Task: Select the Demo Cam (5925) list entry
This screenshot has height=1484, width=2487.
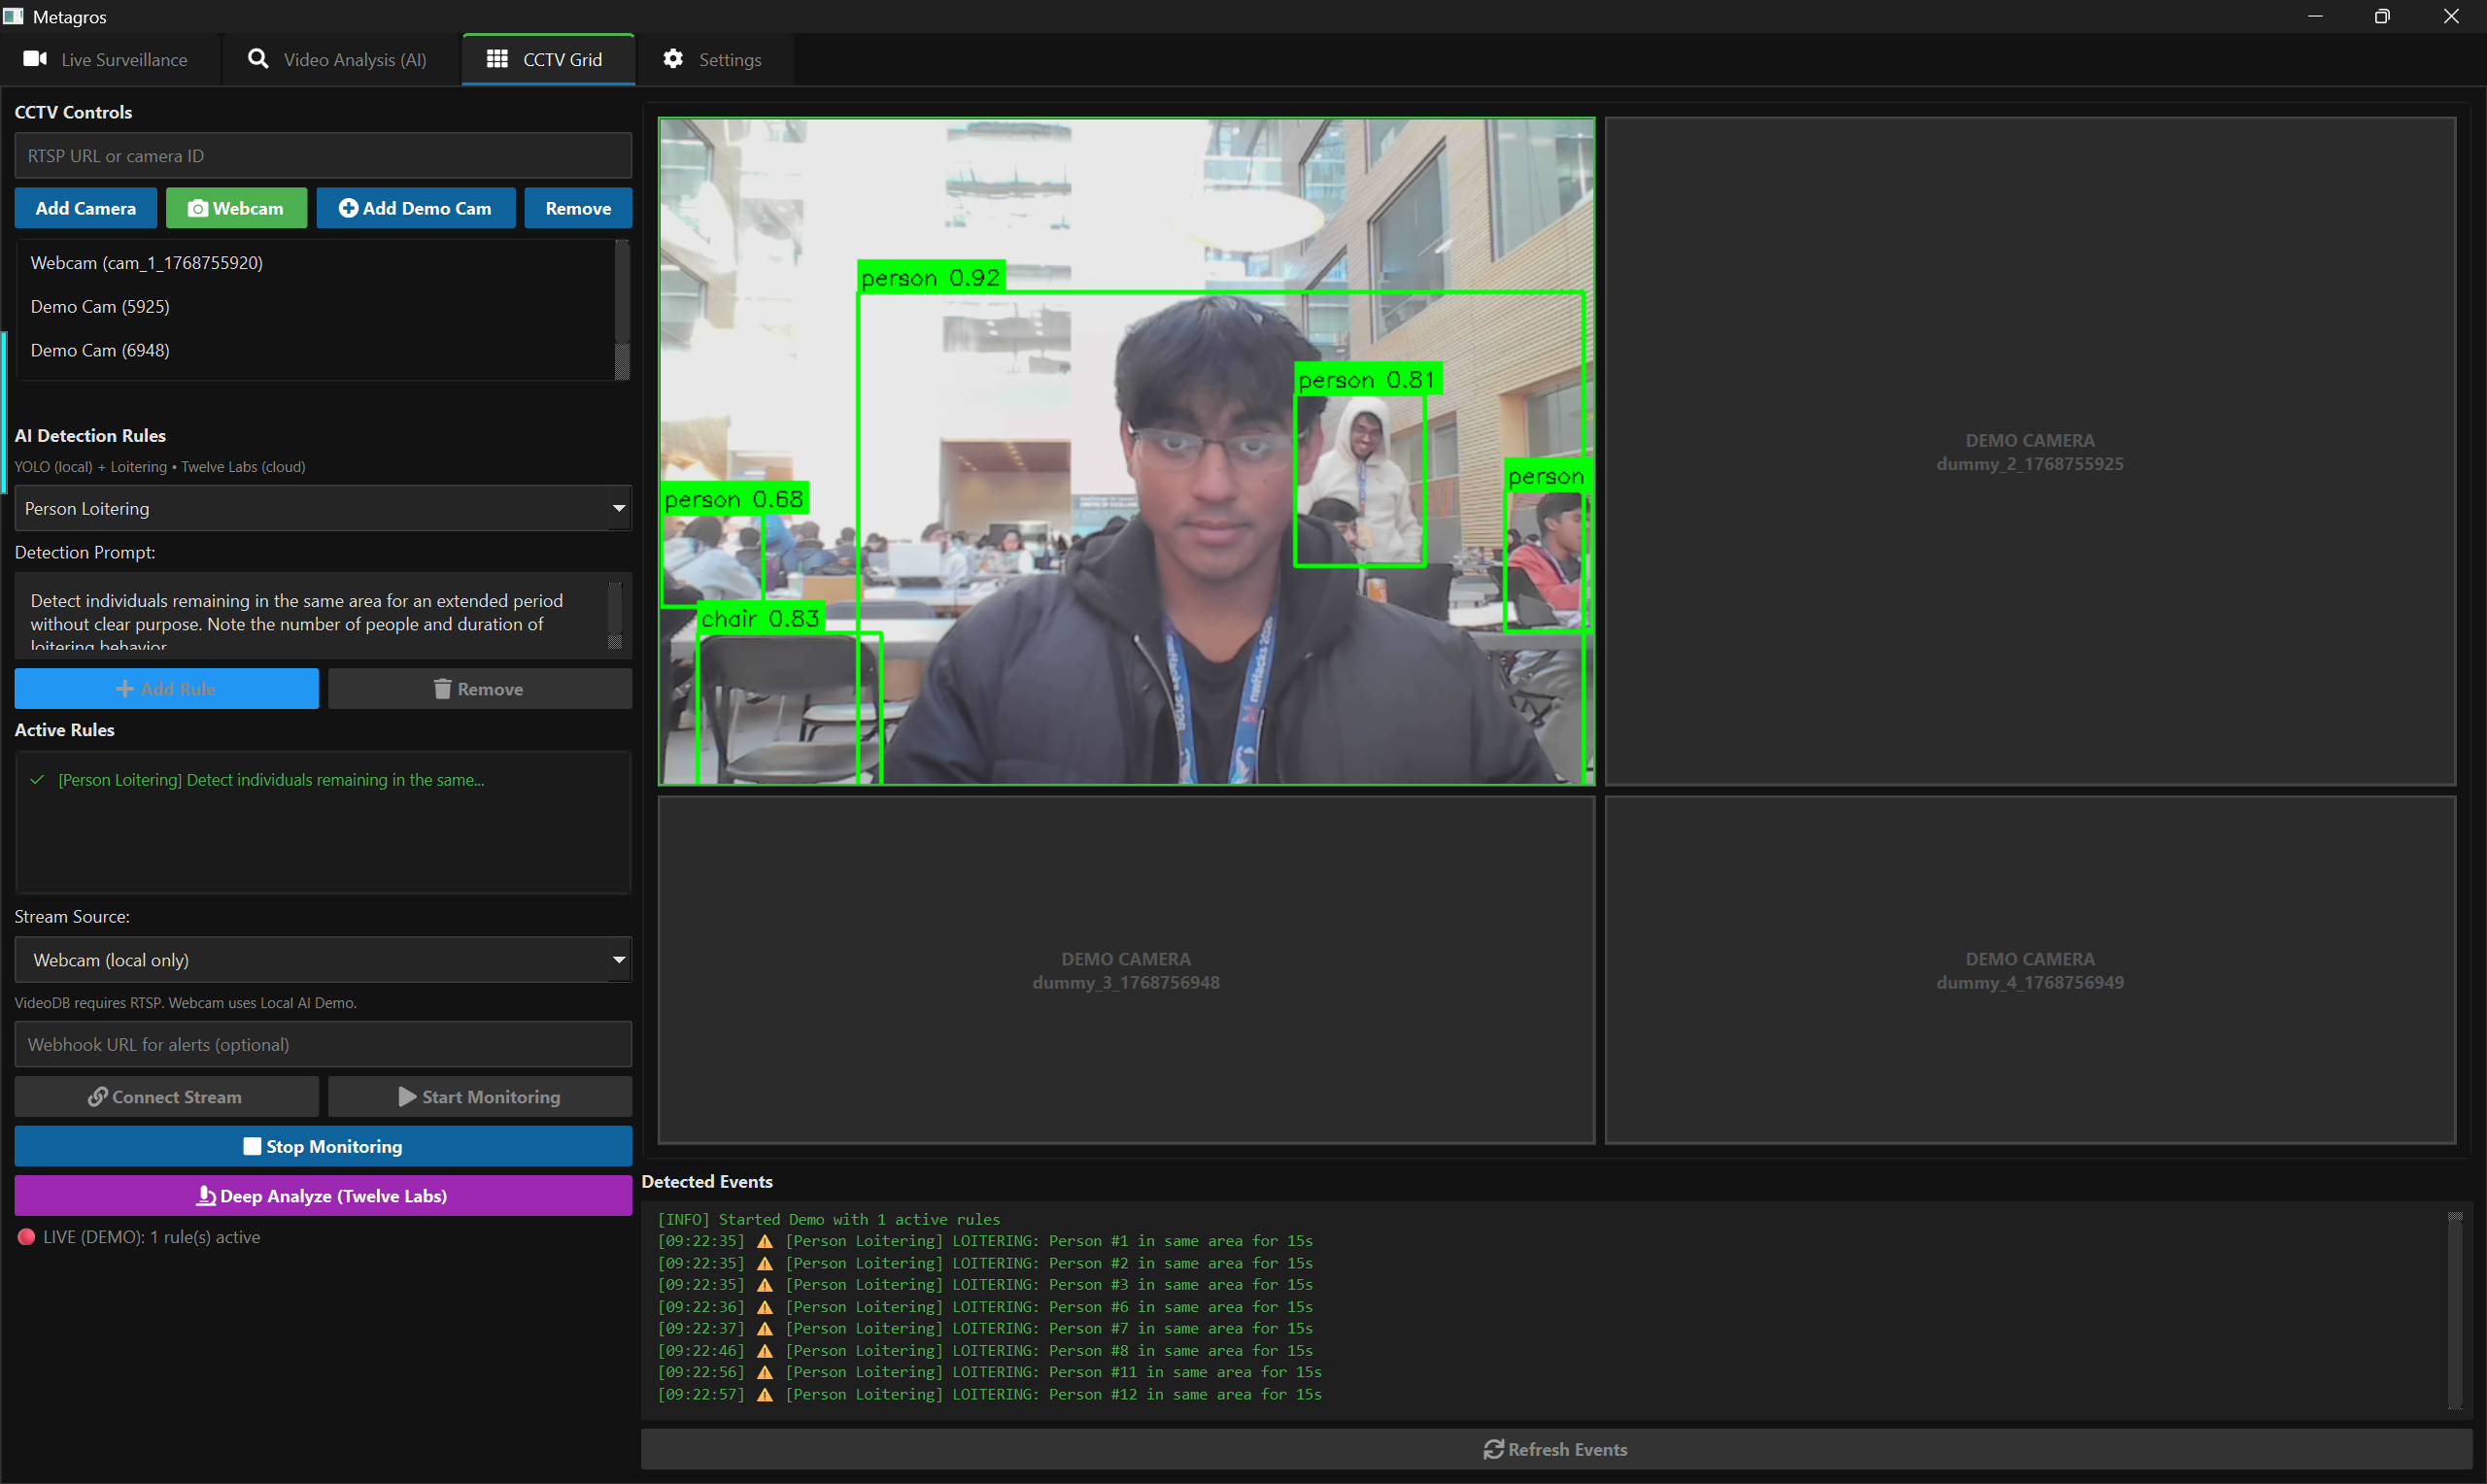Action: pyautogui.click(x=100, y=307)
